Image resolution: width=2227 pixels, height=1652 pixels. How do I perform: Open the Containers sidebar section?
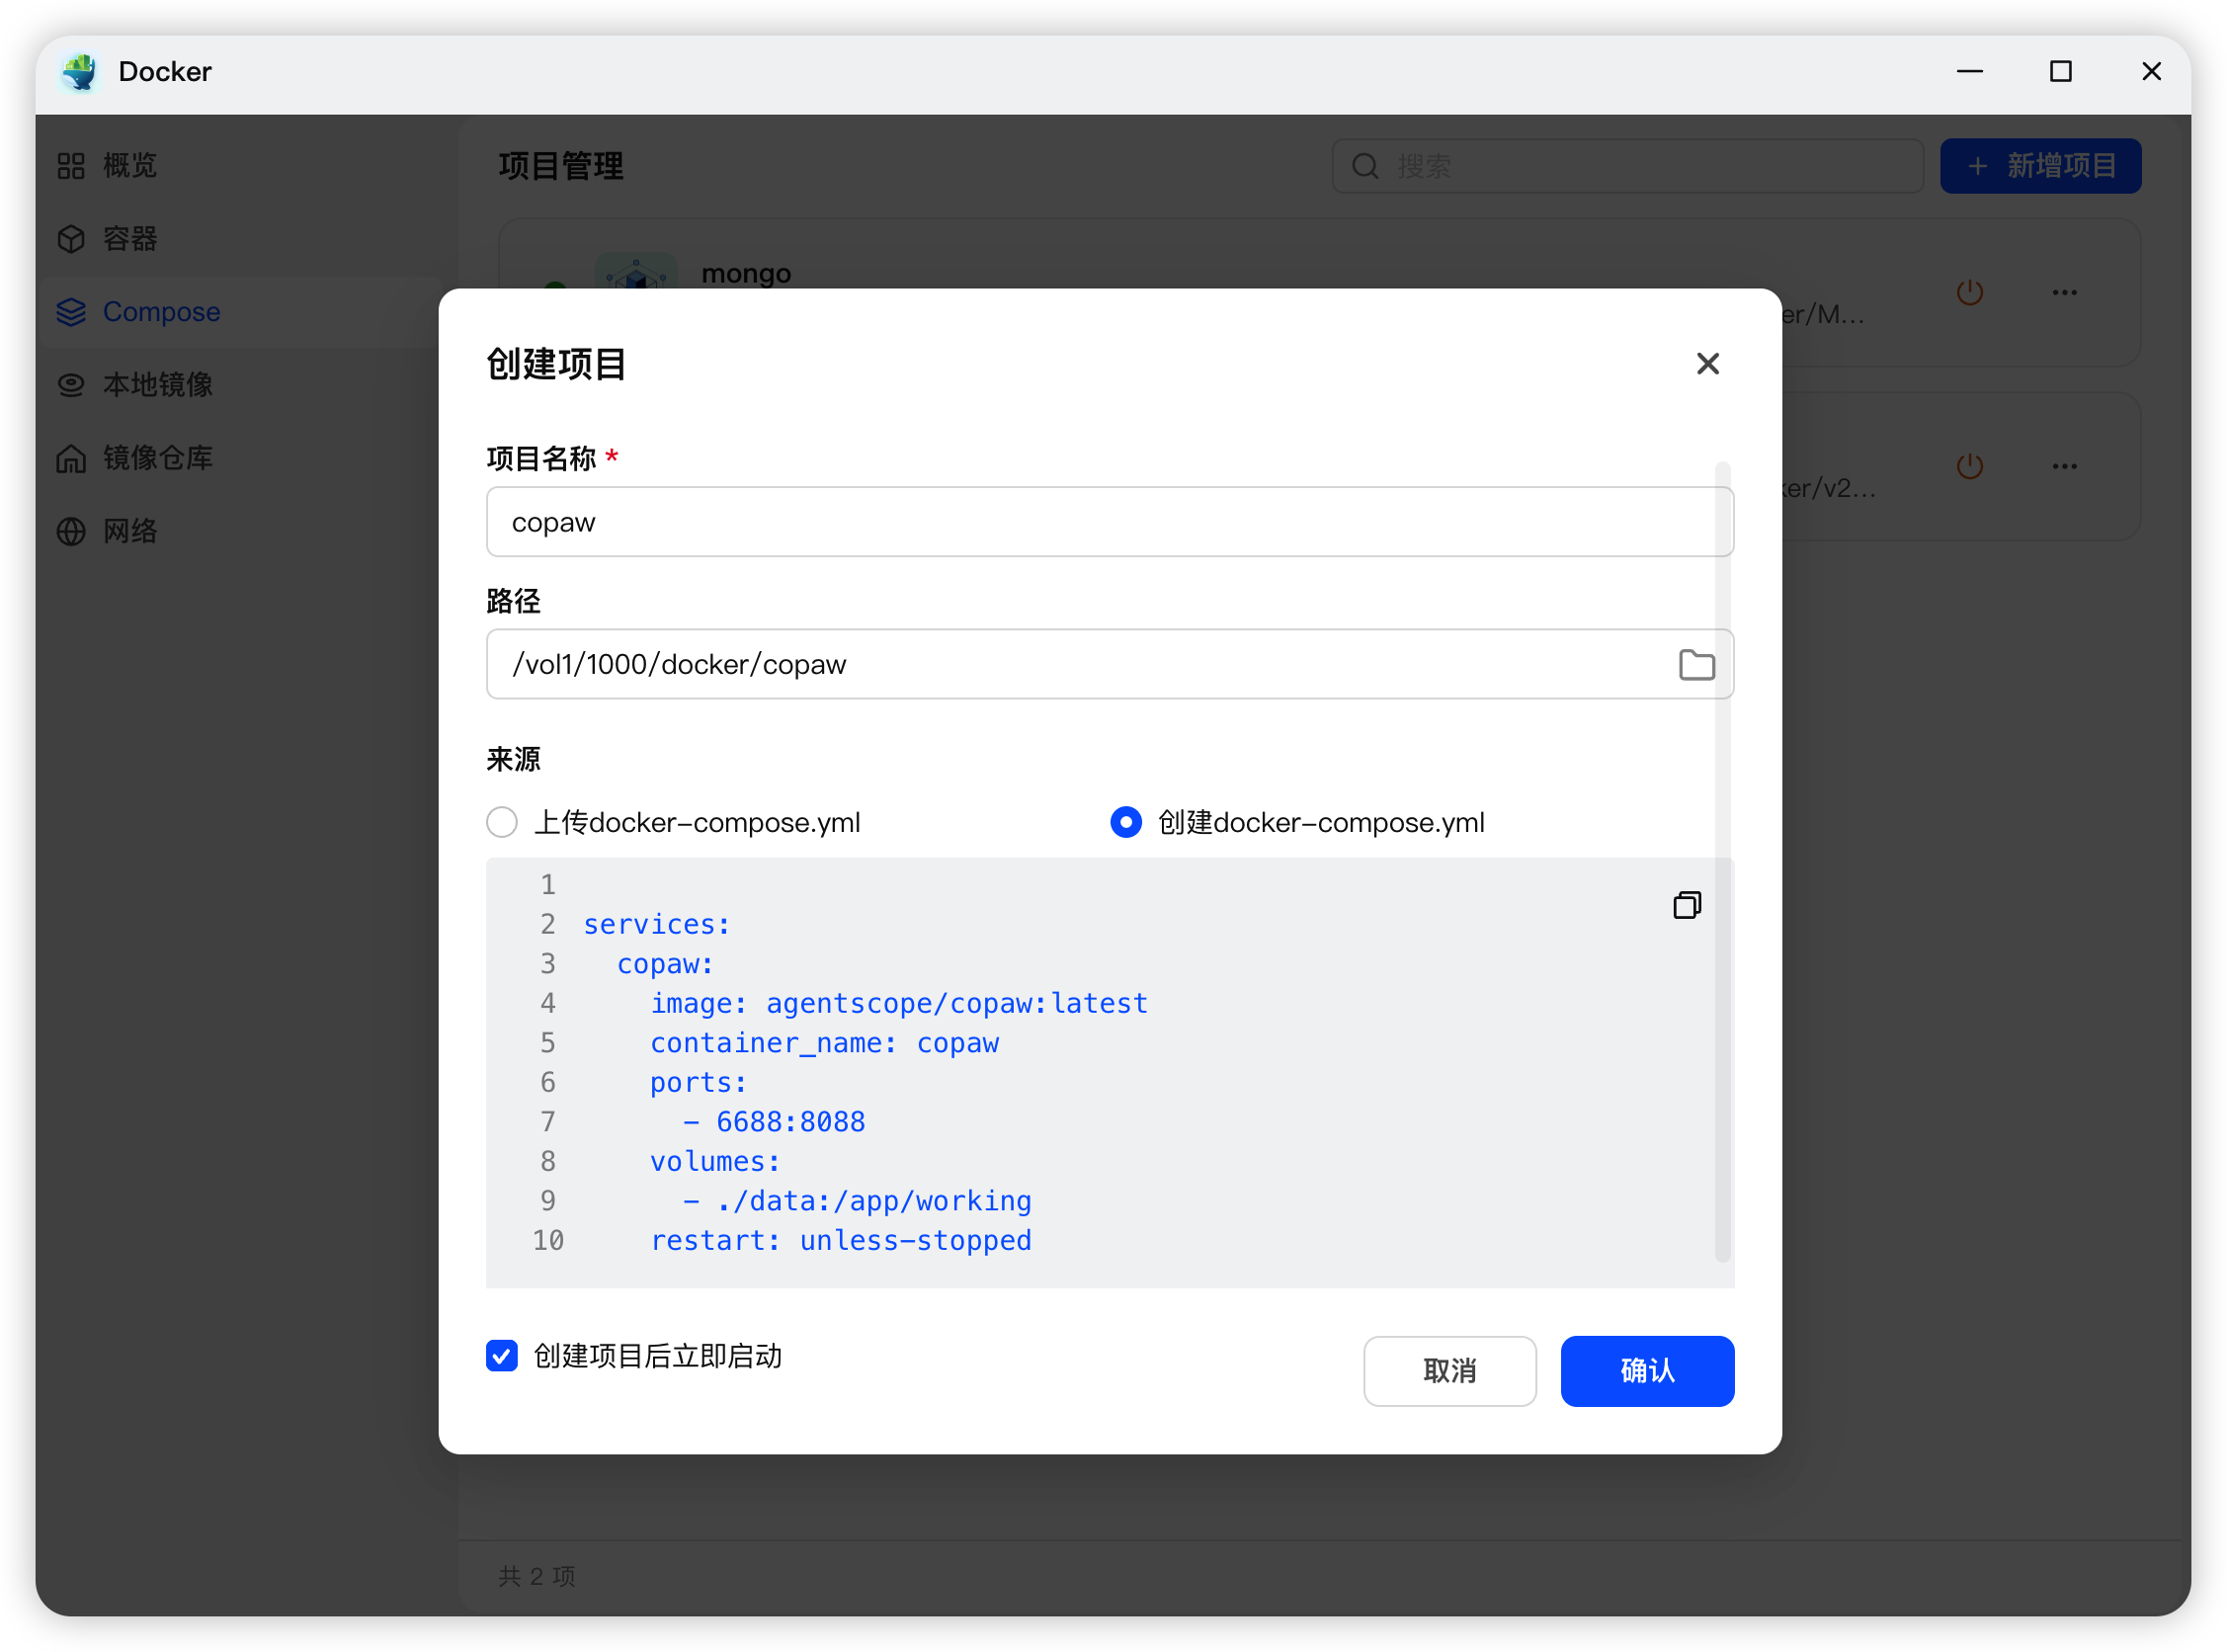(x=130, y=239)
